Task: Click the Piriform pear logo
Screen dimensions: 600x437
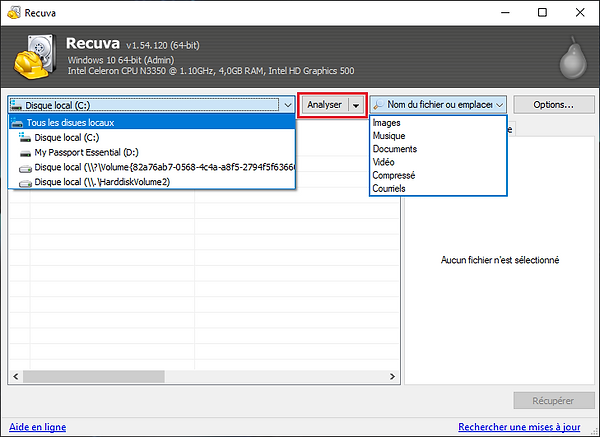Action: [x=573, y=58]
